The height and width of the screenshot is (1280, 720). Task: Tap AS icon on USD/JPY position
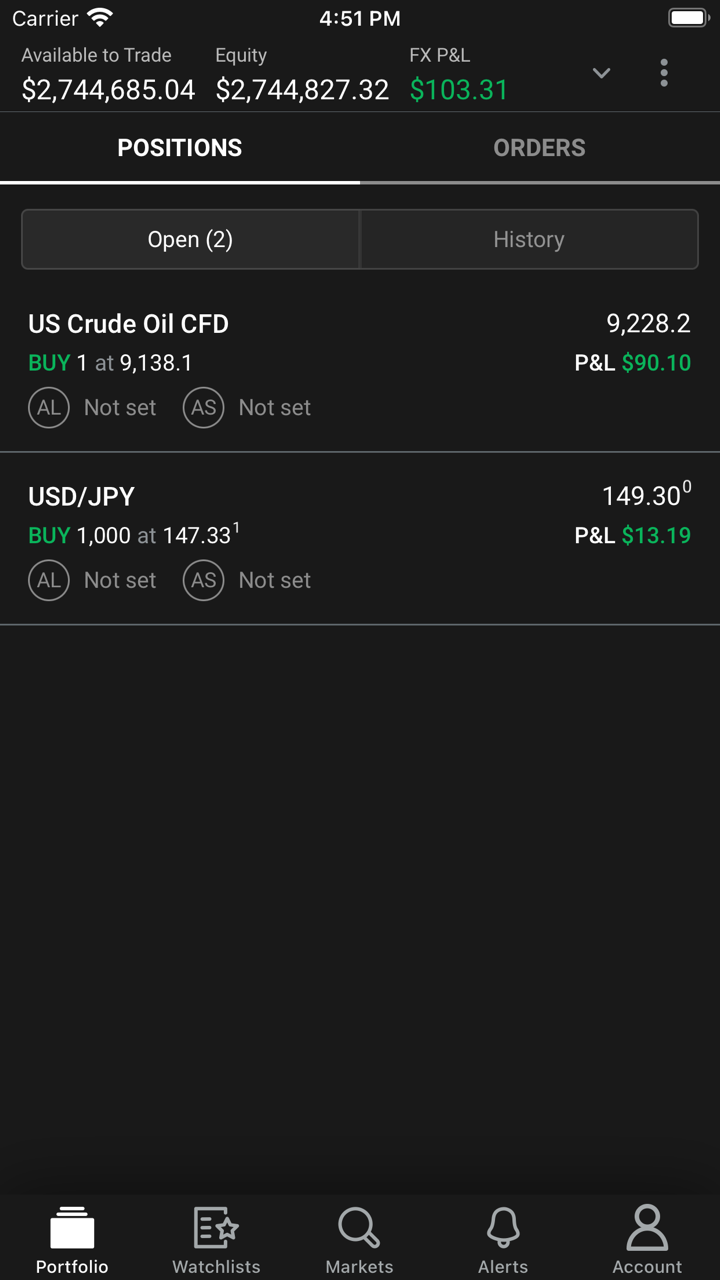tap(203, 580)
